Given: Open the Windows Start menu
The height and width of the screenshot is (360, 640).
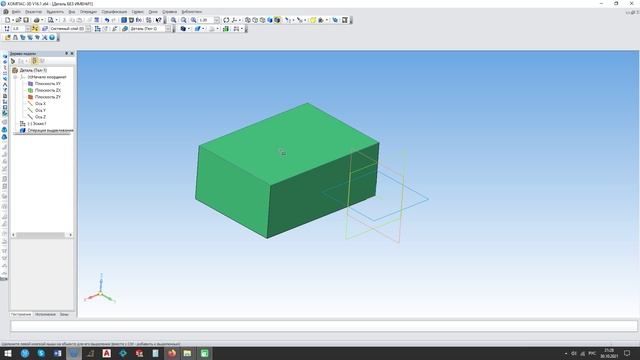Looking at the screenshot, I should click(x=8, y=353).
